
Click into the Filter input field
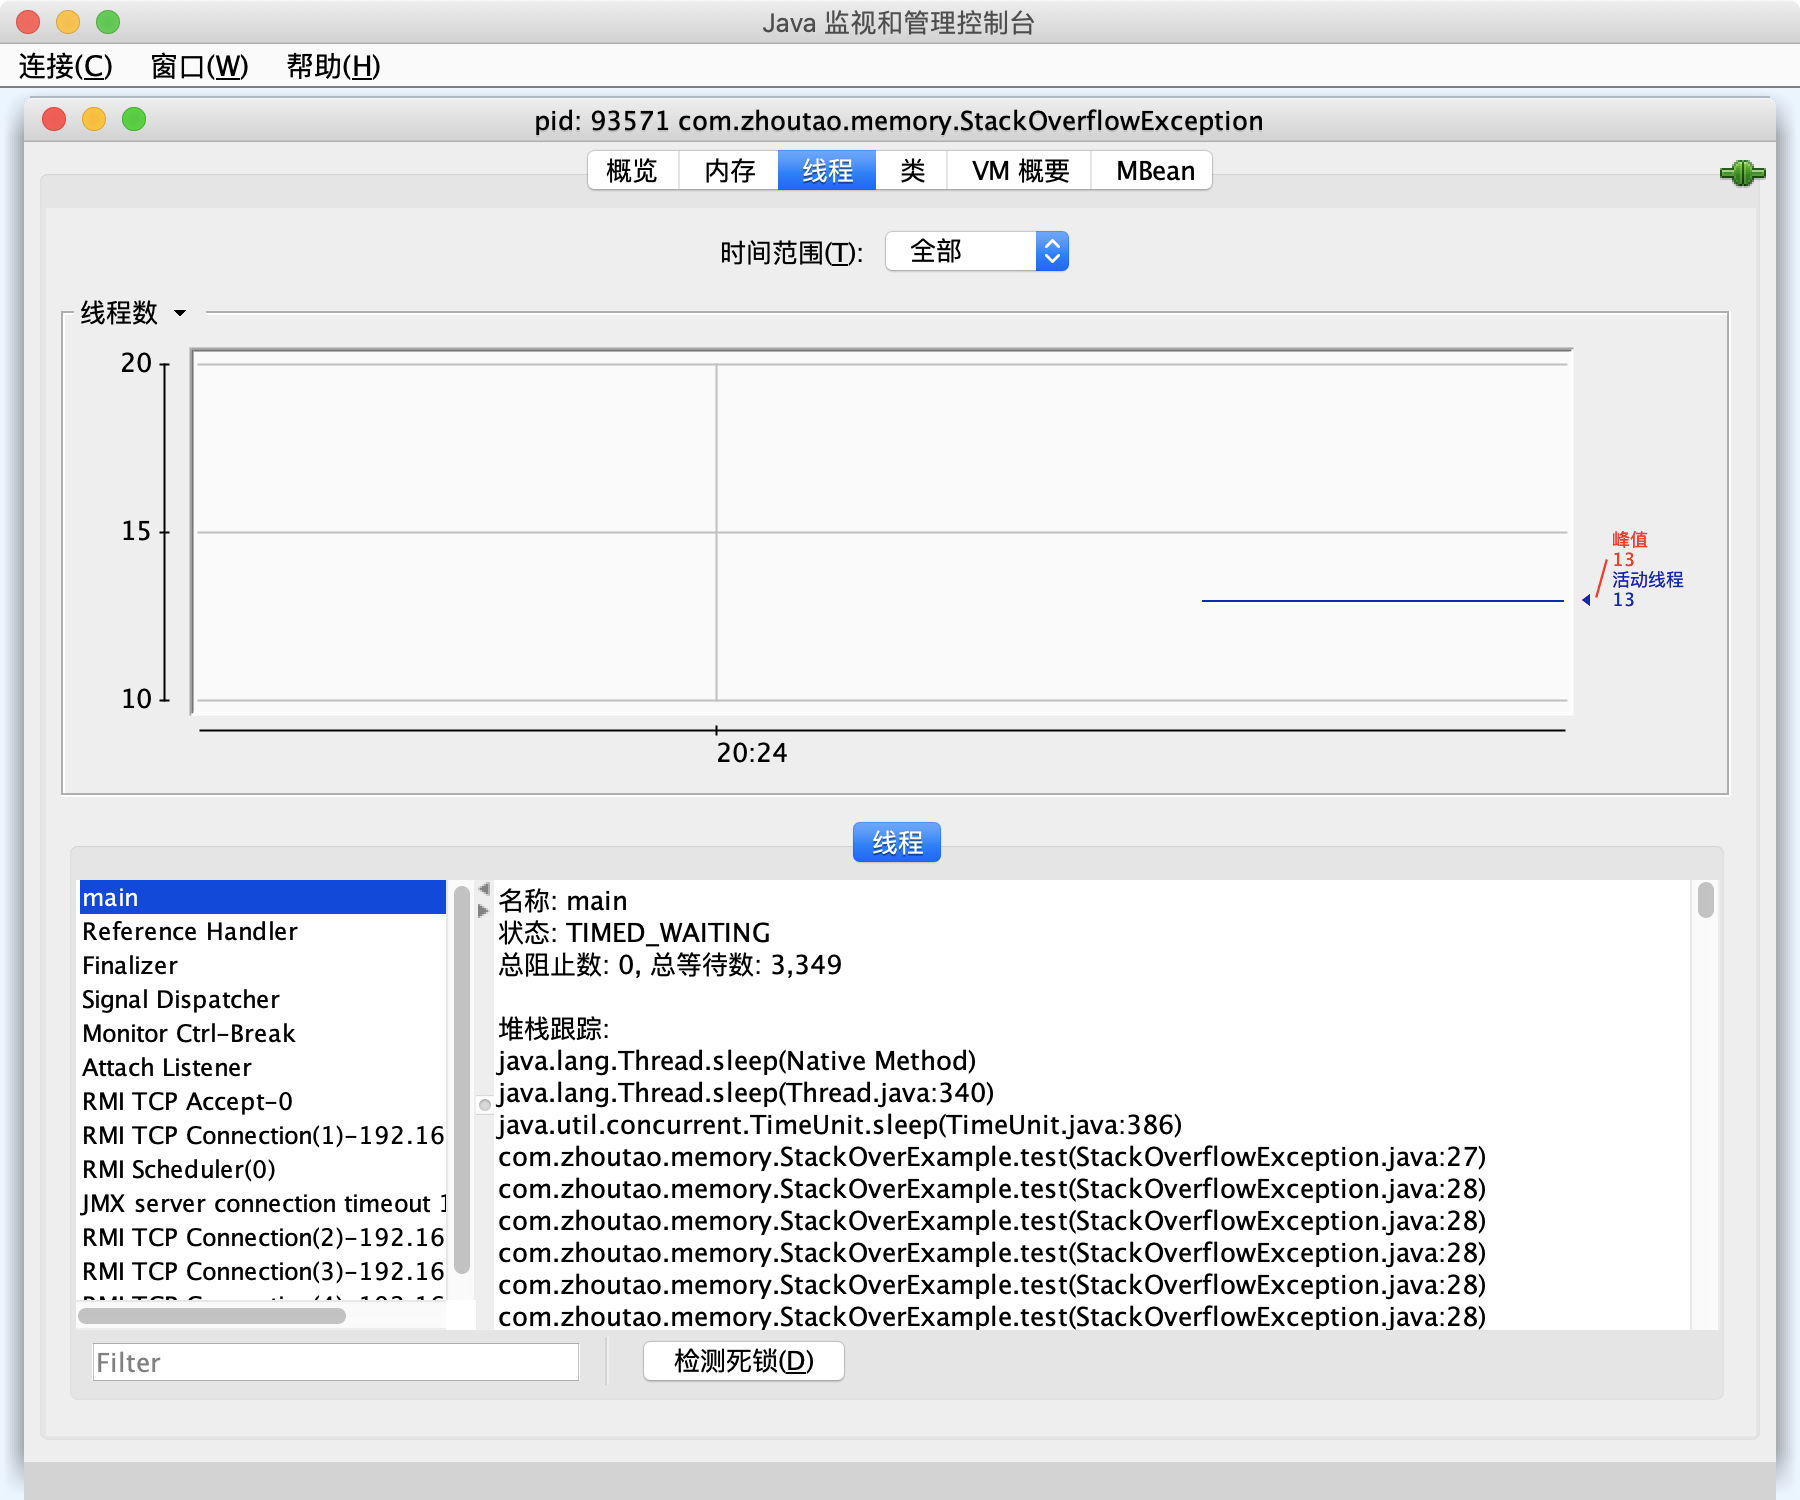point(335,1362)
